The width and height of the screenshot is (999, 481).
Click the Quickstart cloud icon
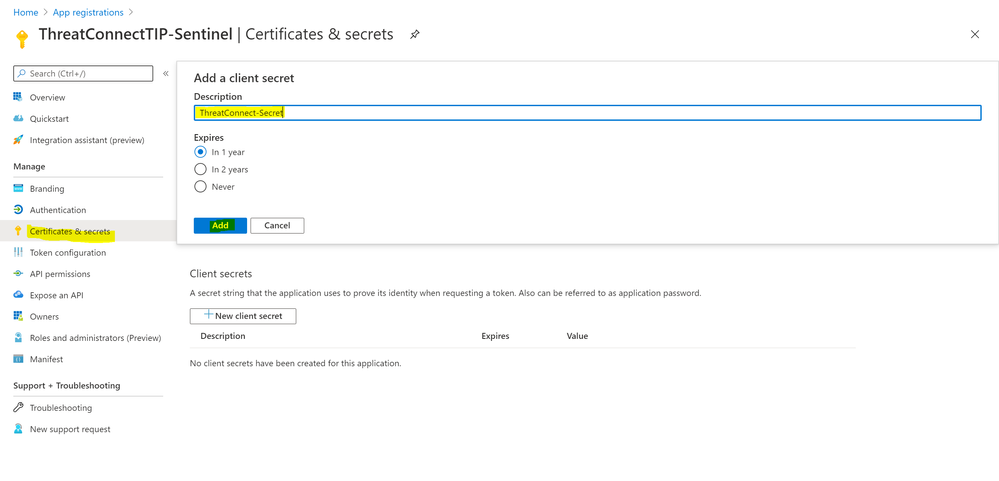pos(18,118)
